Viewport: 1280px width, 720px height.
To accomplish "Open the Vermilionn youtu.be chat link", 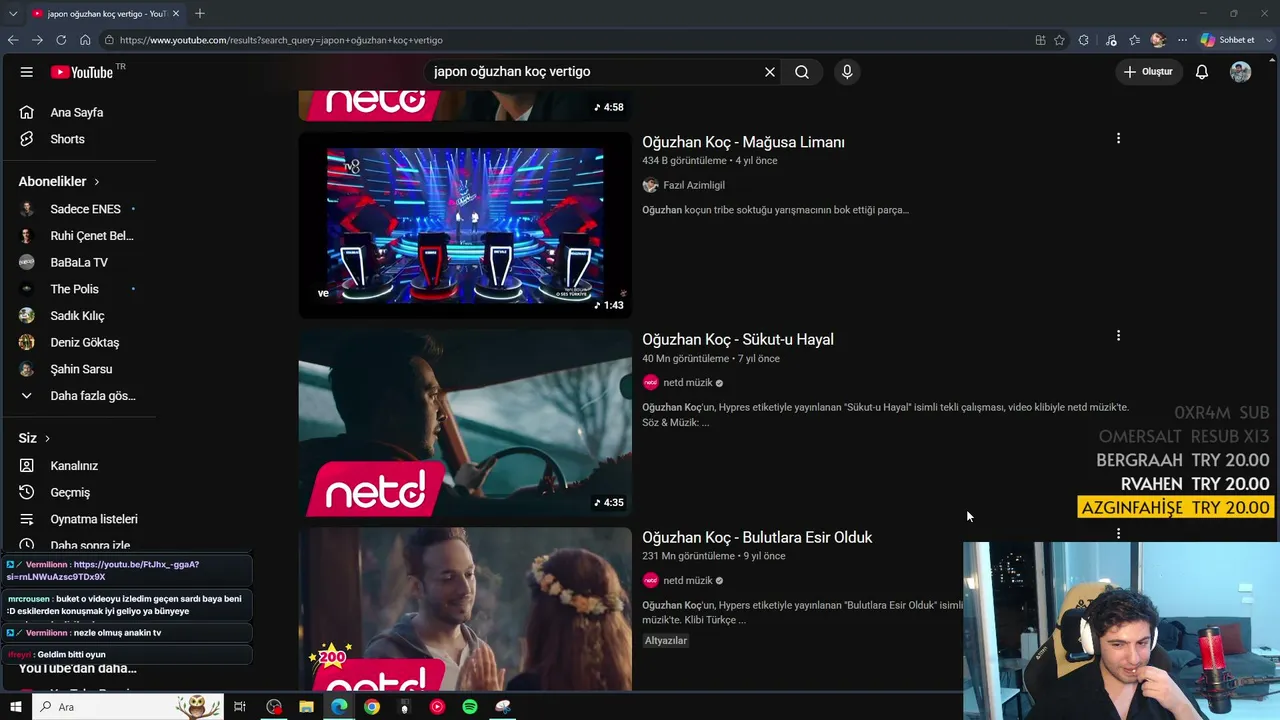I will coord(102,571).
